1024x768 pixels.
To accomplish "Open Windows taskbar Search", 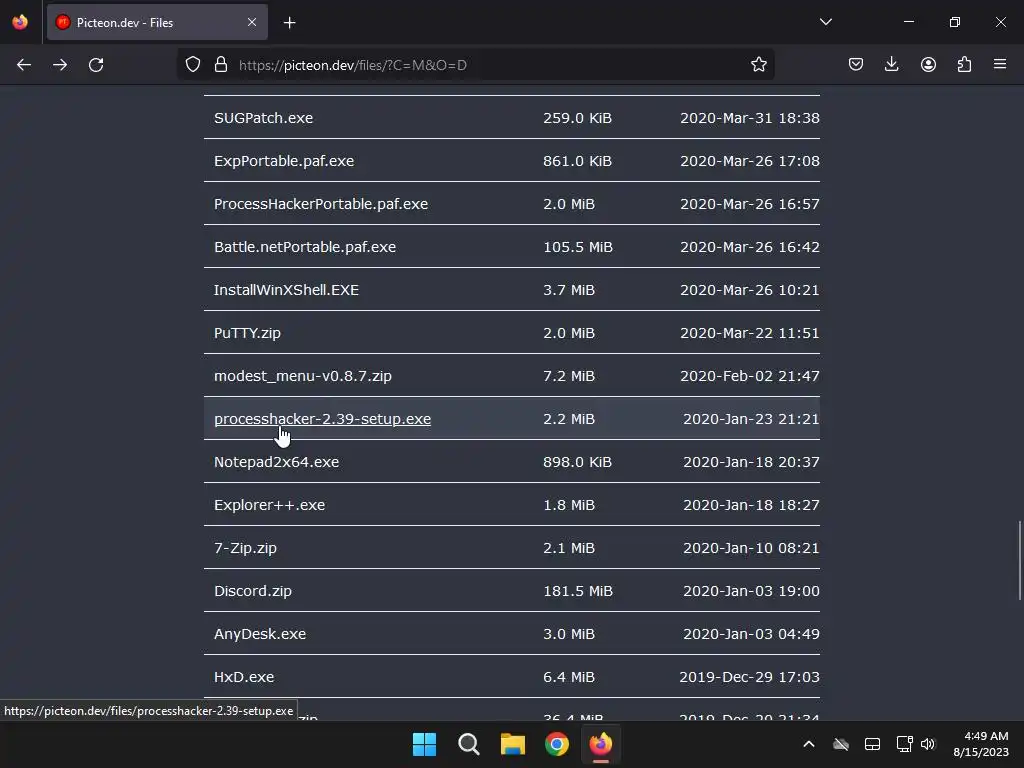I will [x=469, y=744].
